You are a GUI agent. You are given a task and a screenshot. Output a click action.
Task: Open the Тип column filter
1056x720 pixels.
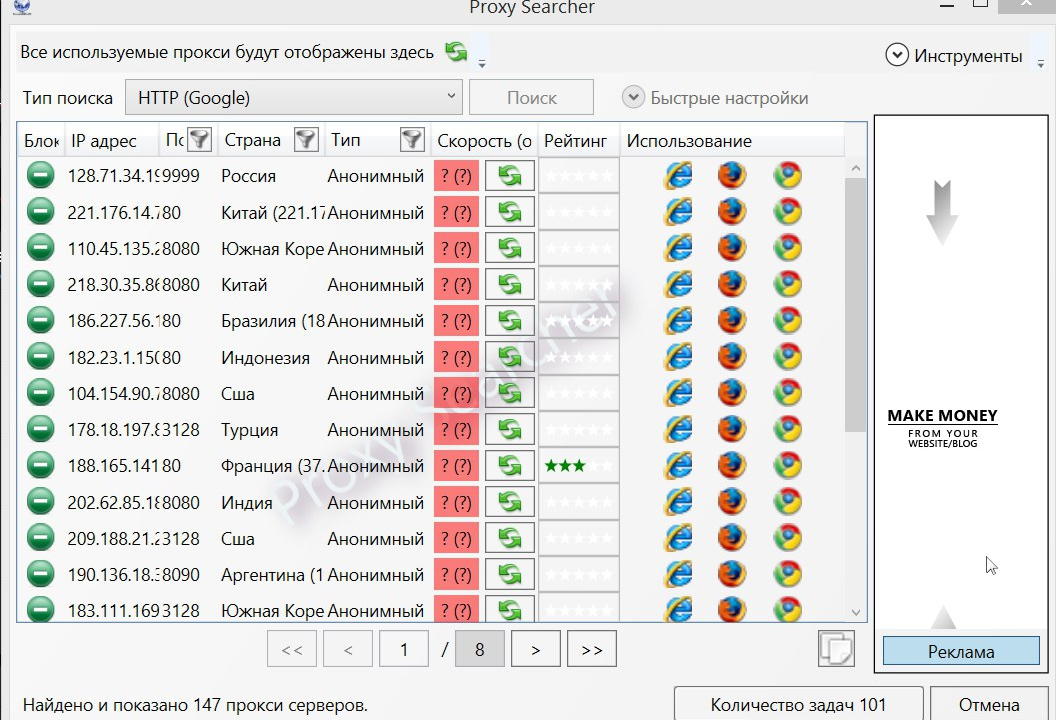point(411,140)
